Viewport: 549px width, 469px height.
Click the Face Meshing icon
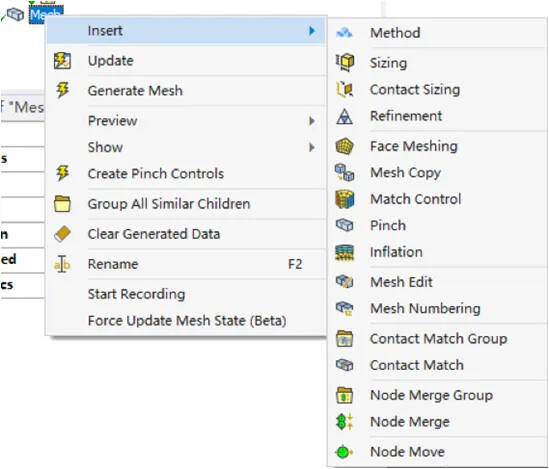(x=345, y=146)
